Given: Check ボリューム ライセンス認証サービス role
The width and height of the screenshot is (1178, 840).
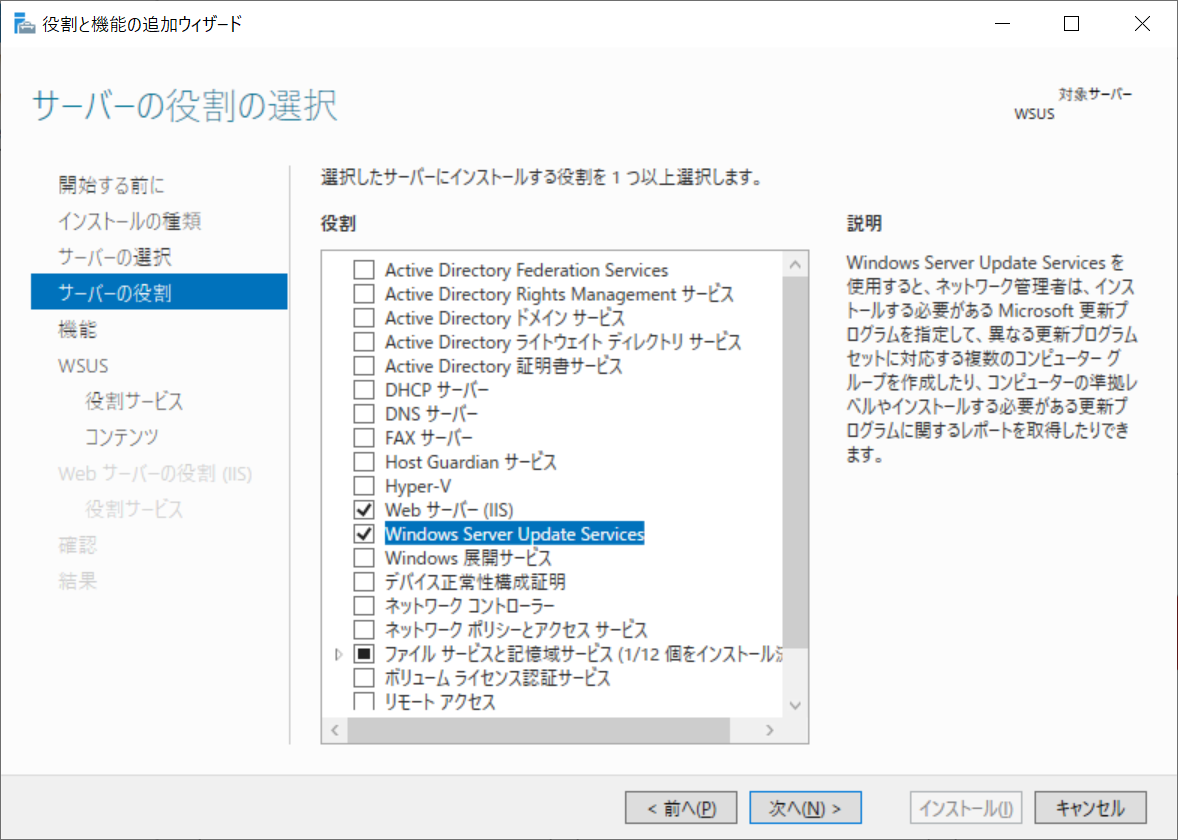Looking at the screenshot, I should 364,678.
